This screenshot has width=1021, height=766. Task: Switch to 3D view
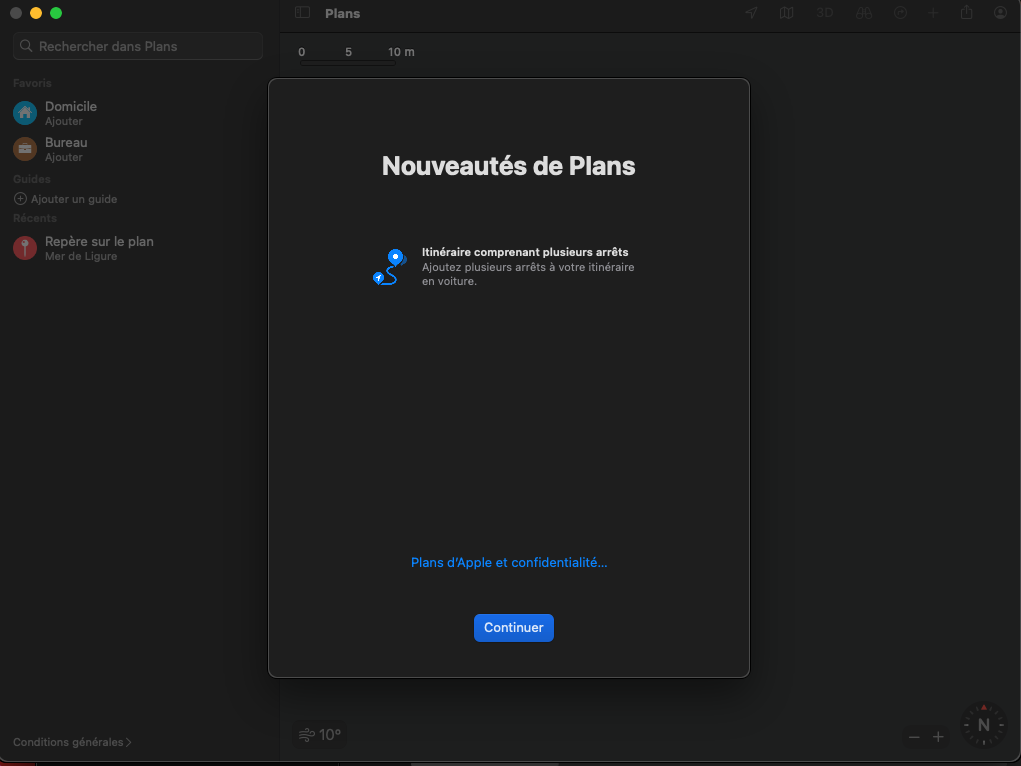coord(824,13)
